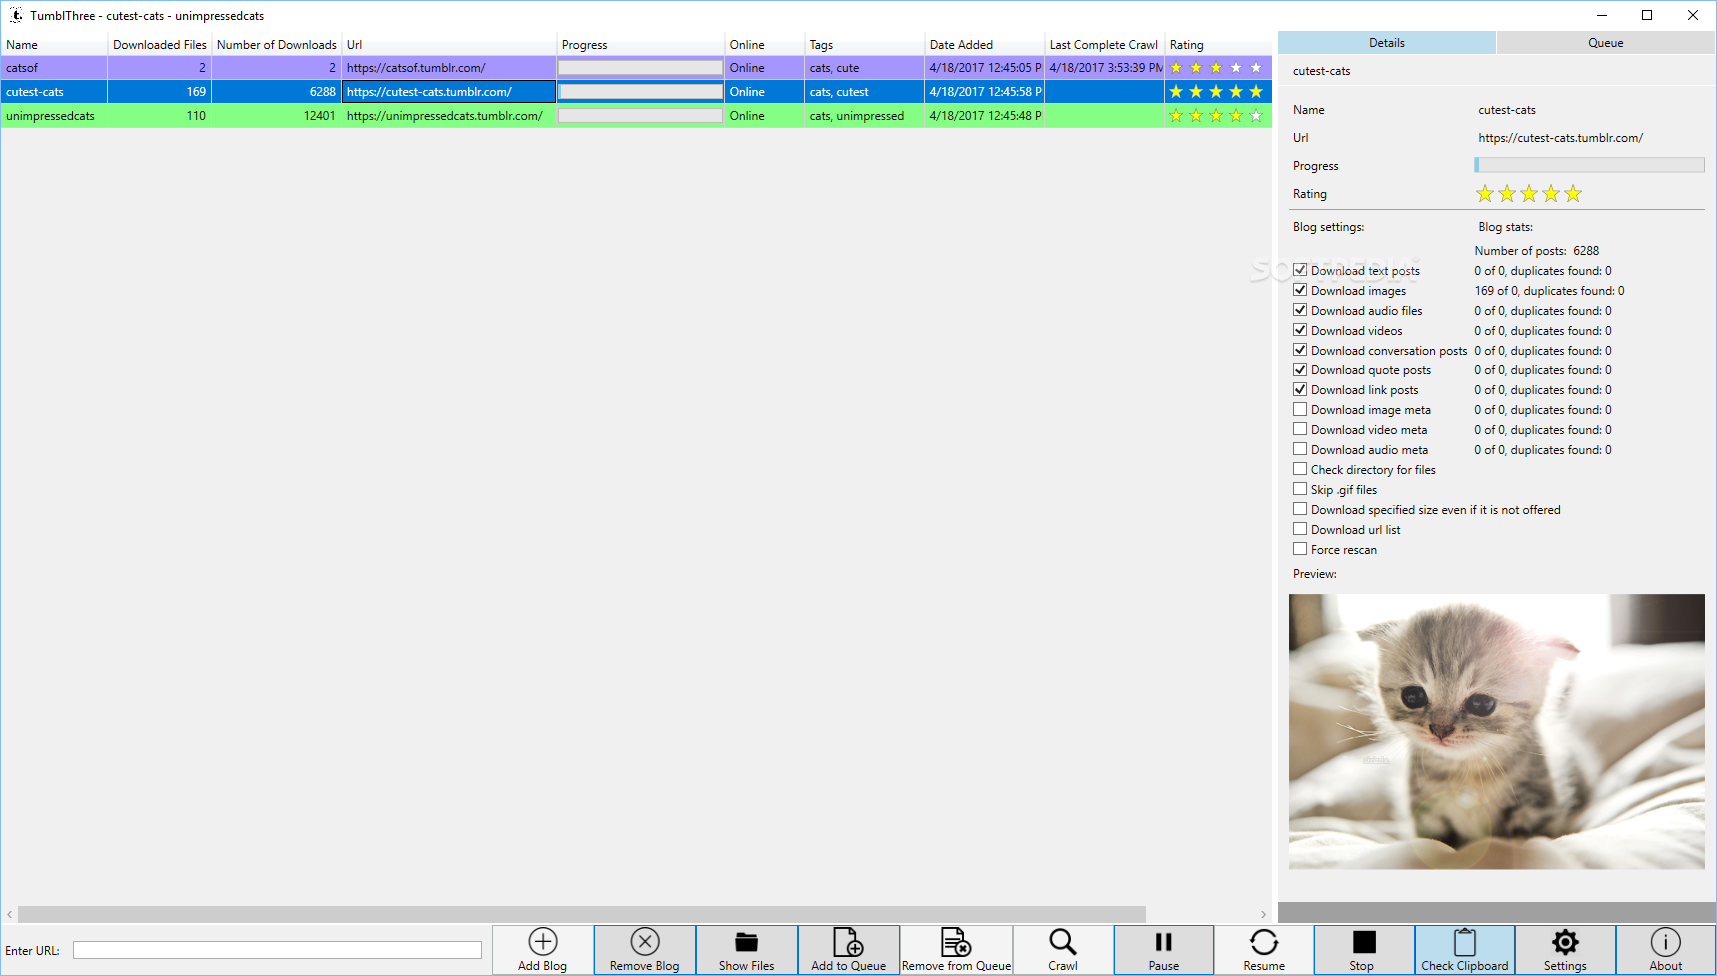
Task: Click the horizontal scrollbar of blog list
Action: click(582, 914)
